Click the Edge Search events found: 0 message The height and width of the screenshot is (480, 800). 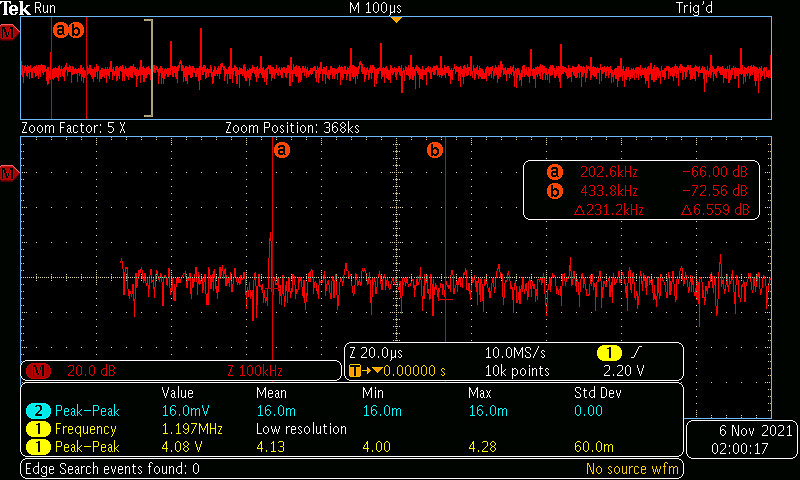click(x=112, y=468)
